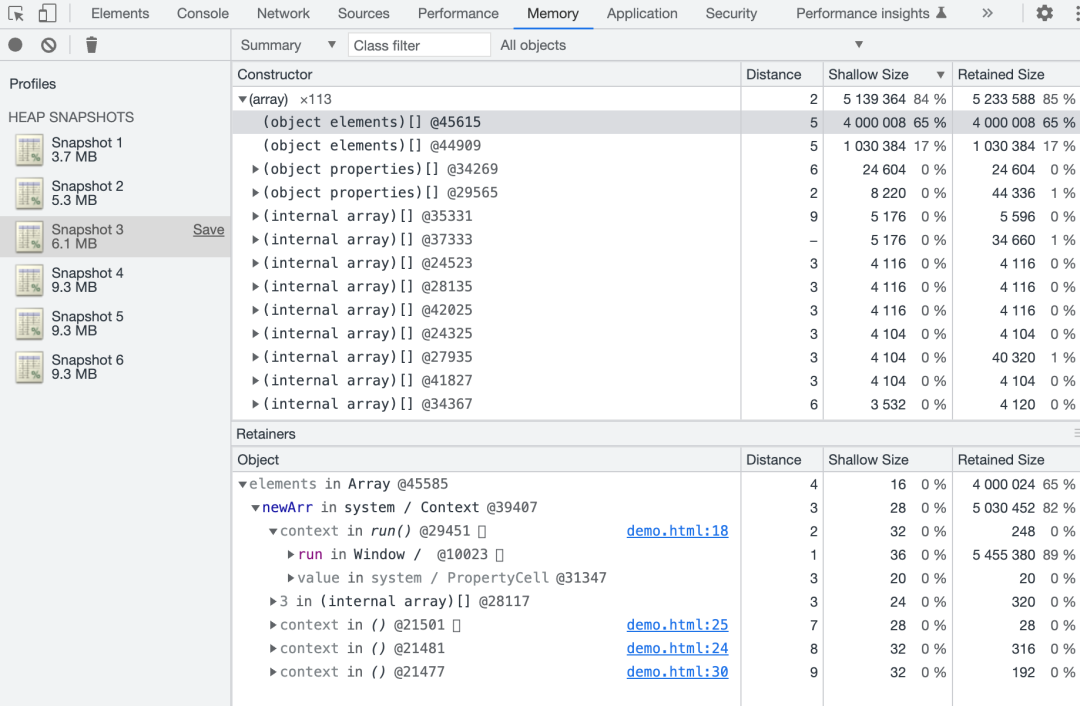The image size is (1080, 706).
Task: Expand the run in Window retainer
Action: pos(291,555)
